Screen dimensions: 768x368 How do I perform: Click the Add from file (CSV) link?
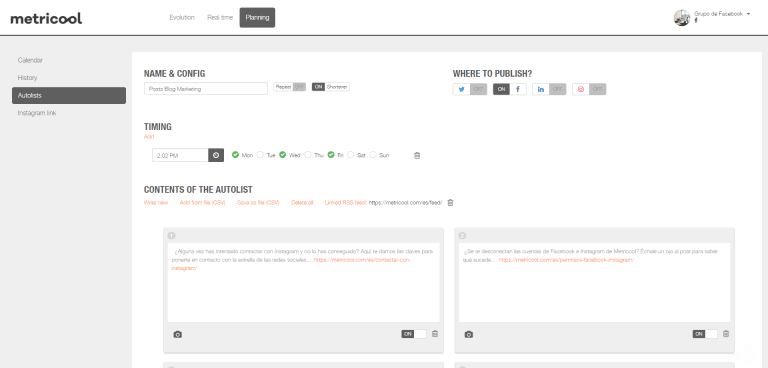202,202
